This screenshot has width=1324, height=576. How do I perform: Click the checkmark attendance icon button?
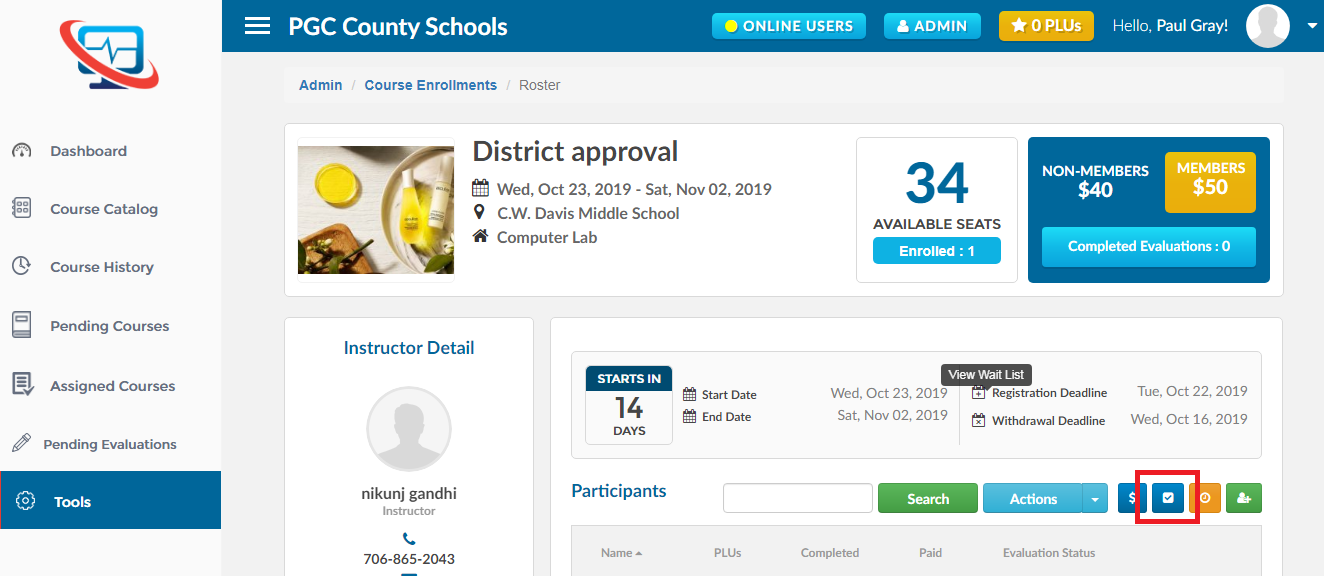pos(1168,498)
